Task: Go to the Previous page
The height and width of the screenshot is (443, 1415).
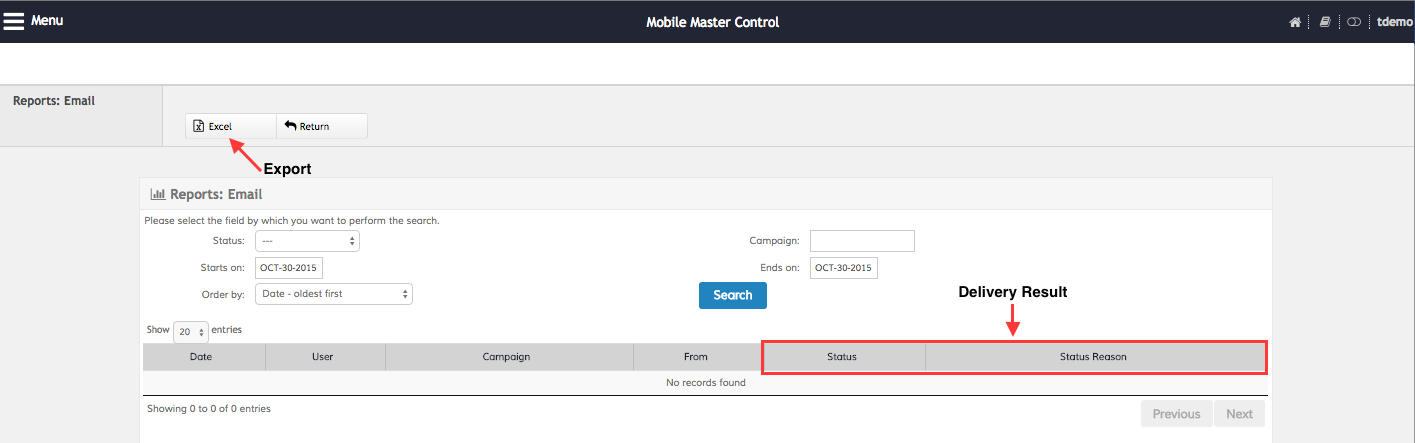Action: tap(1176, 414)
